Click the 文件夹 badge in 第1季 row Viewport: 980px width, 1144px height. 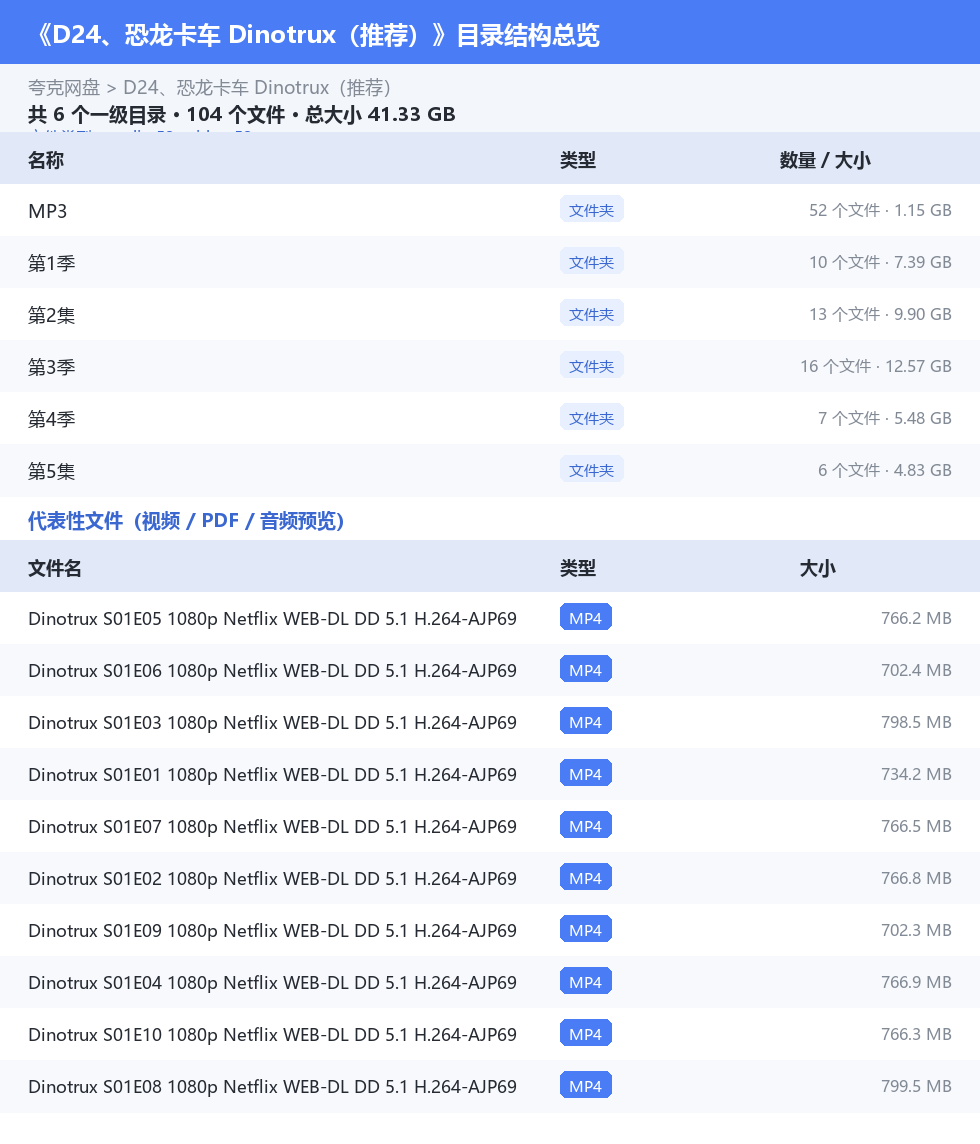[x=592, y=262]
